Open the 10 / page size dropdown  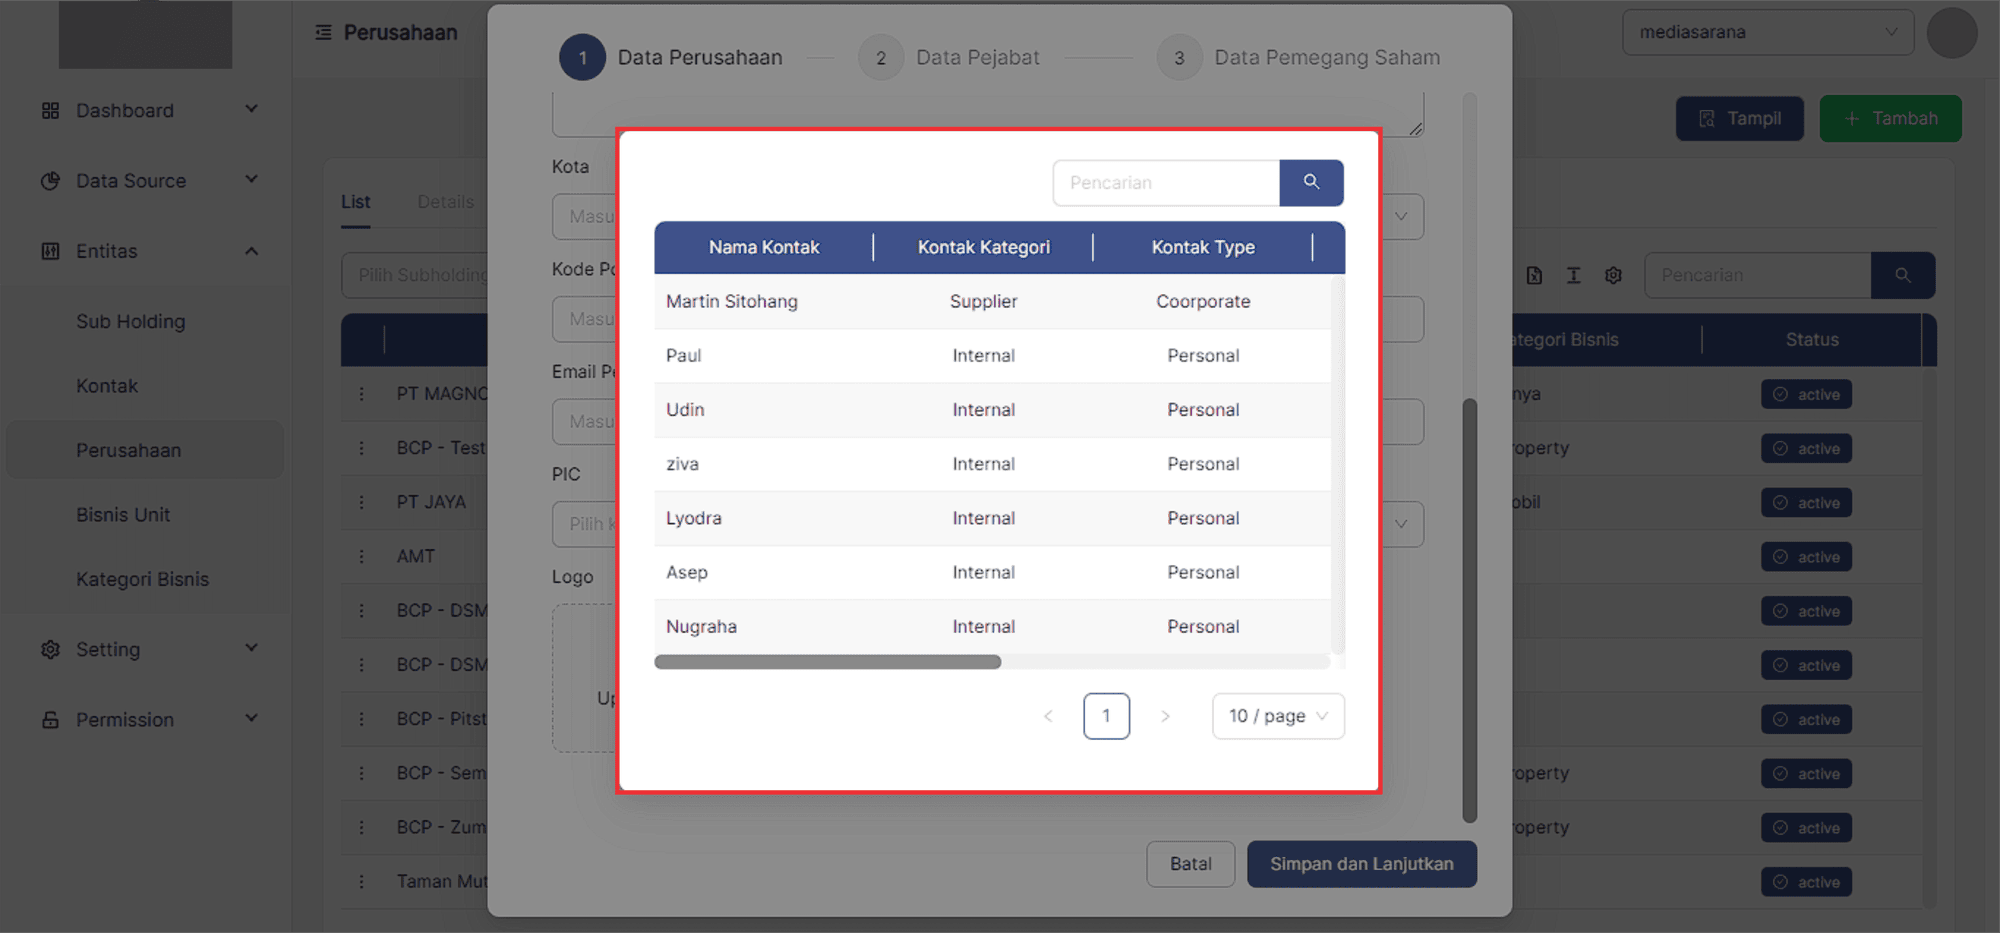click(1278, 716)
